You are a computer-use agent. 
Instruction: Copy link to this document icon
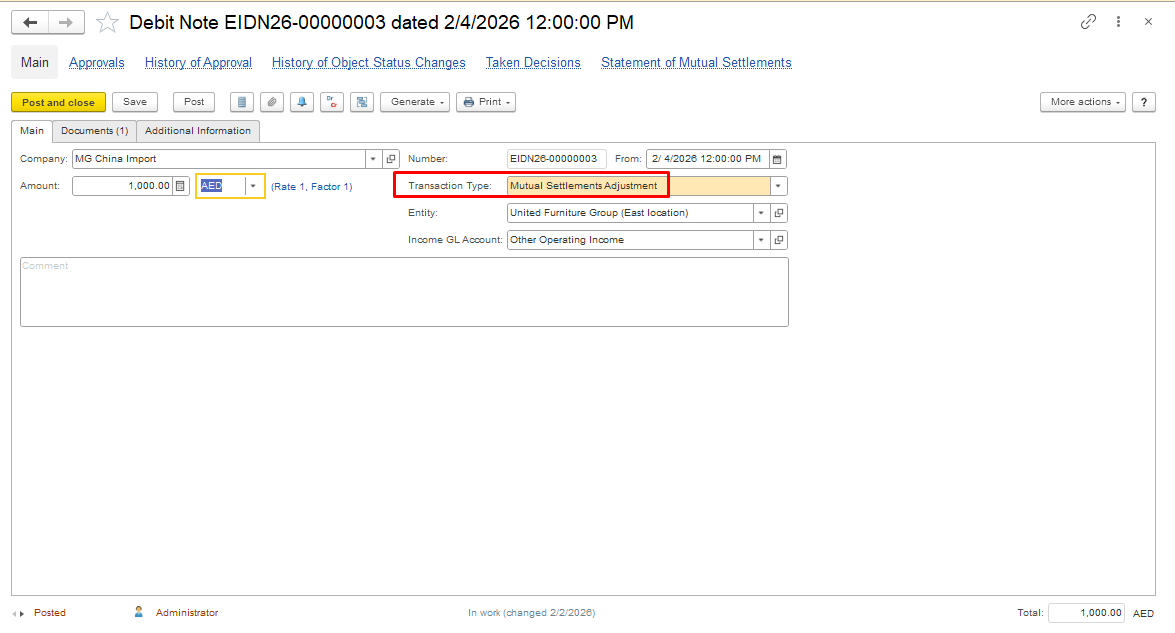click(x=1088, y=22)
